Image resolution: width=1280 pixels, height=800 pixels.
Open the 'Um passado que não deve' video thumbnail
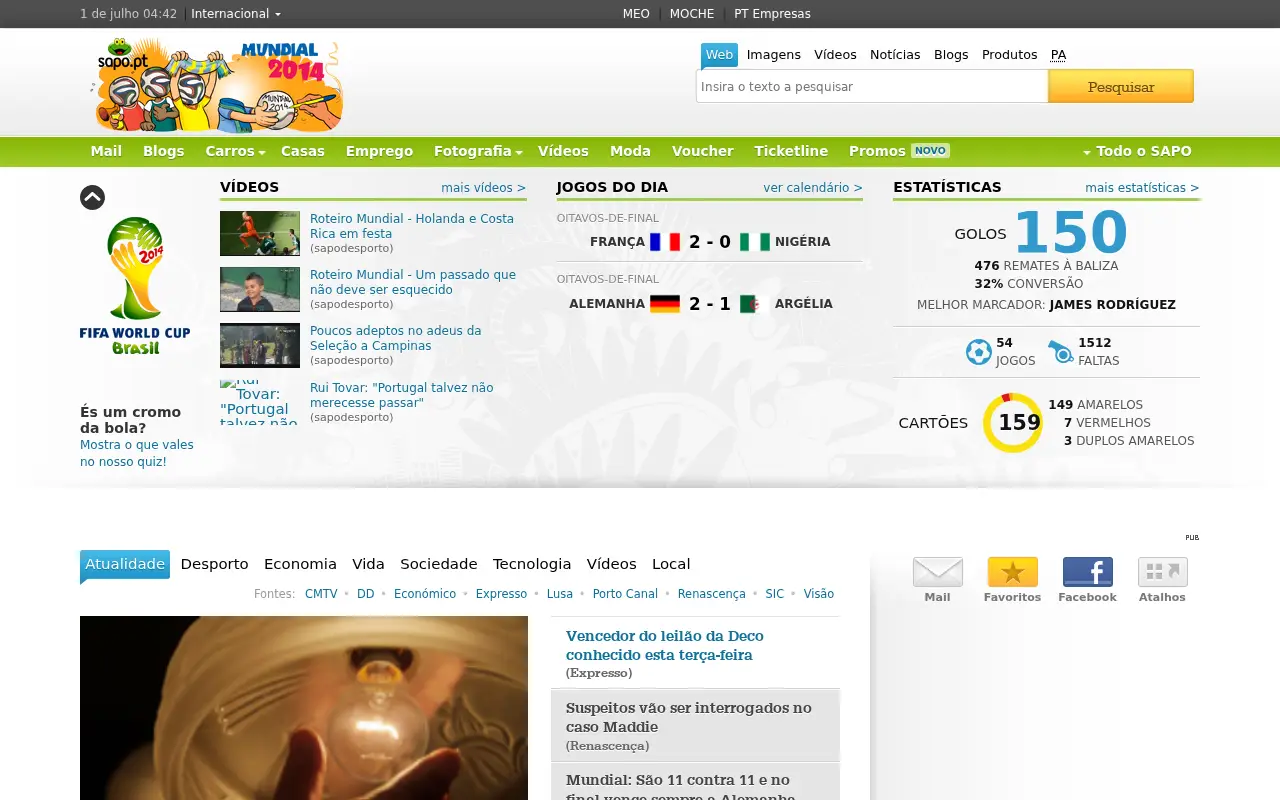click(260, 289)
